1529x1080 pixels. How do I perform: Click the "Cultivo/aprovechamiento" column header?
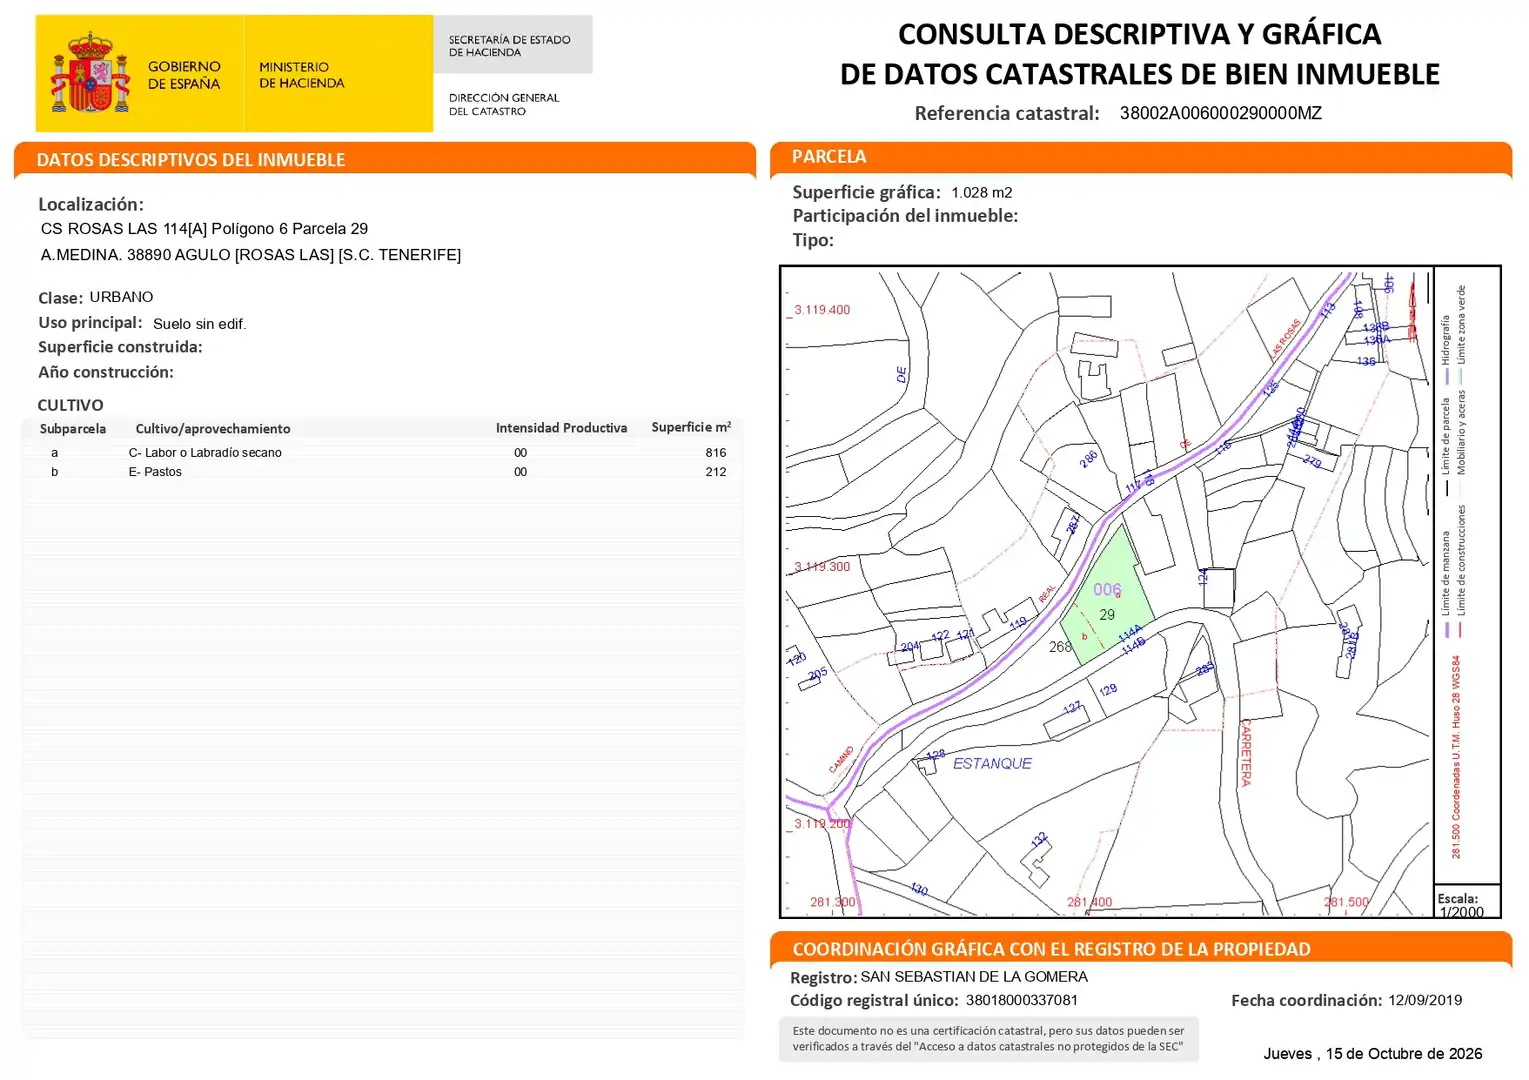click(x=213, y=429)
